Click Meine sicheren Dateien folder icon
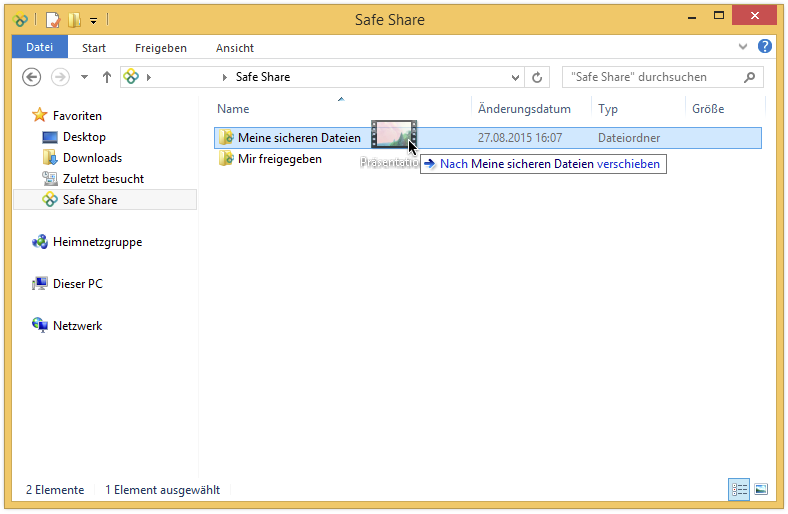Screen dimensions: 788x514 (226, 137)
